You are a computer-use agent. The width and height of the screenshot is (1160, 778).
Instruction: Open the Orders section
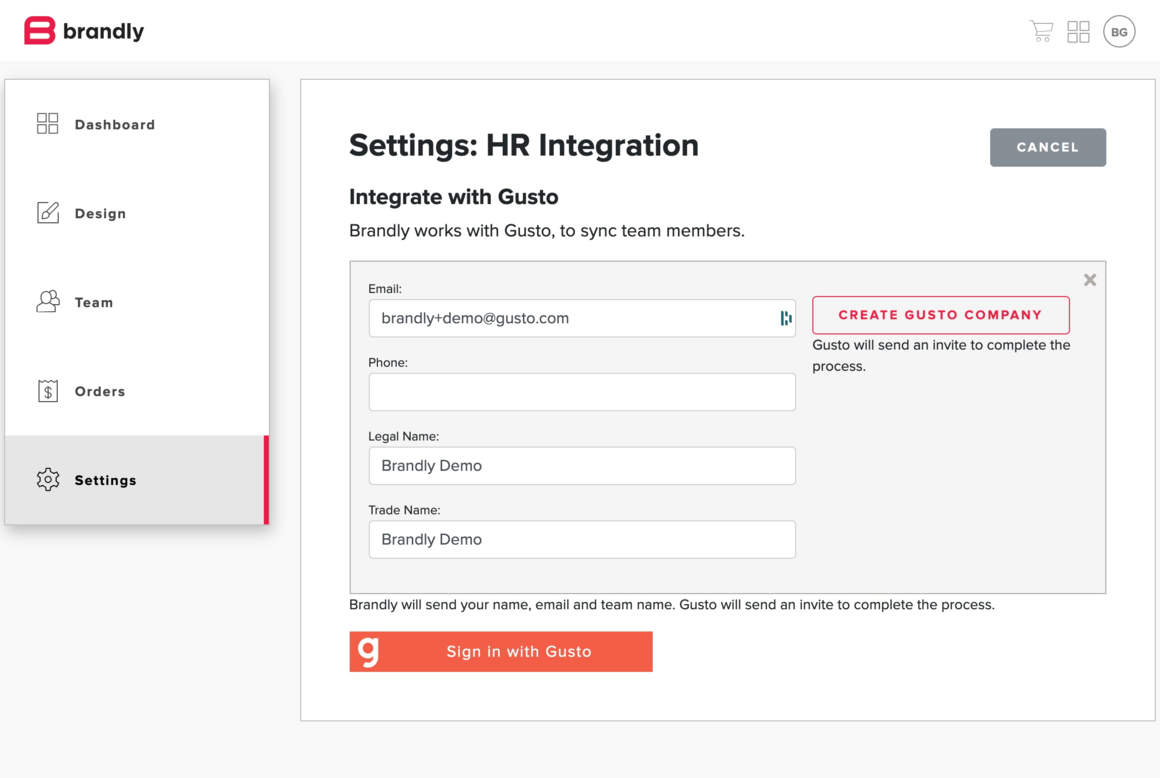137,391
